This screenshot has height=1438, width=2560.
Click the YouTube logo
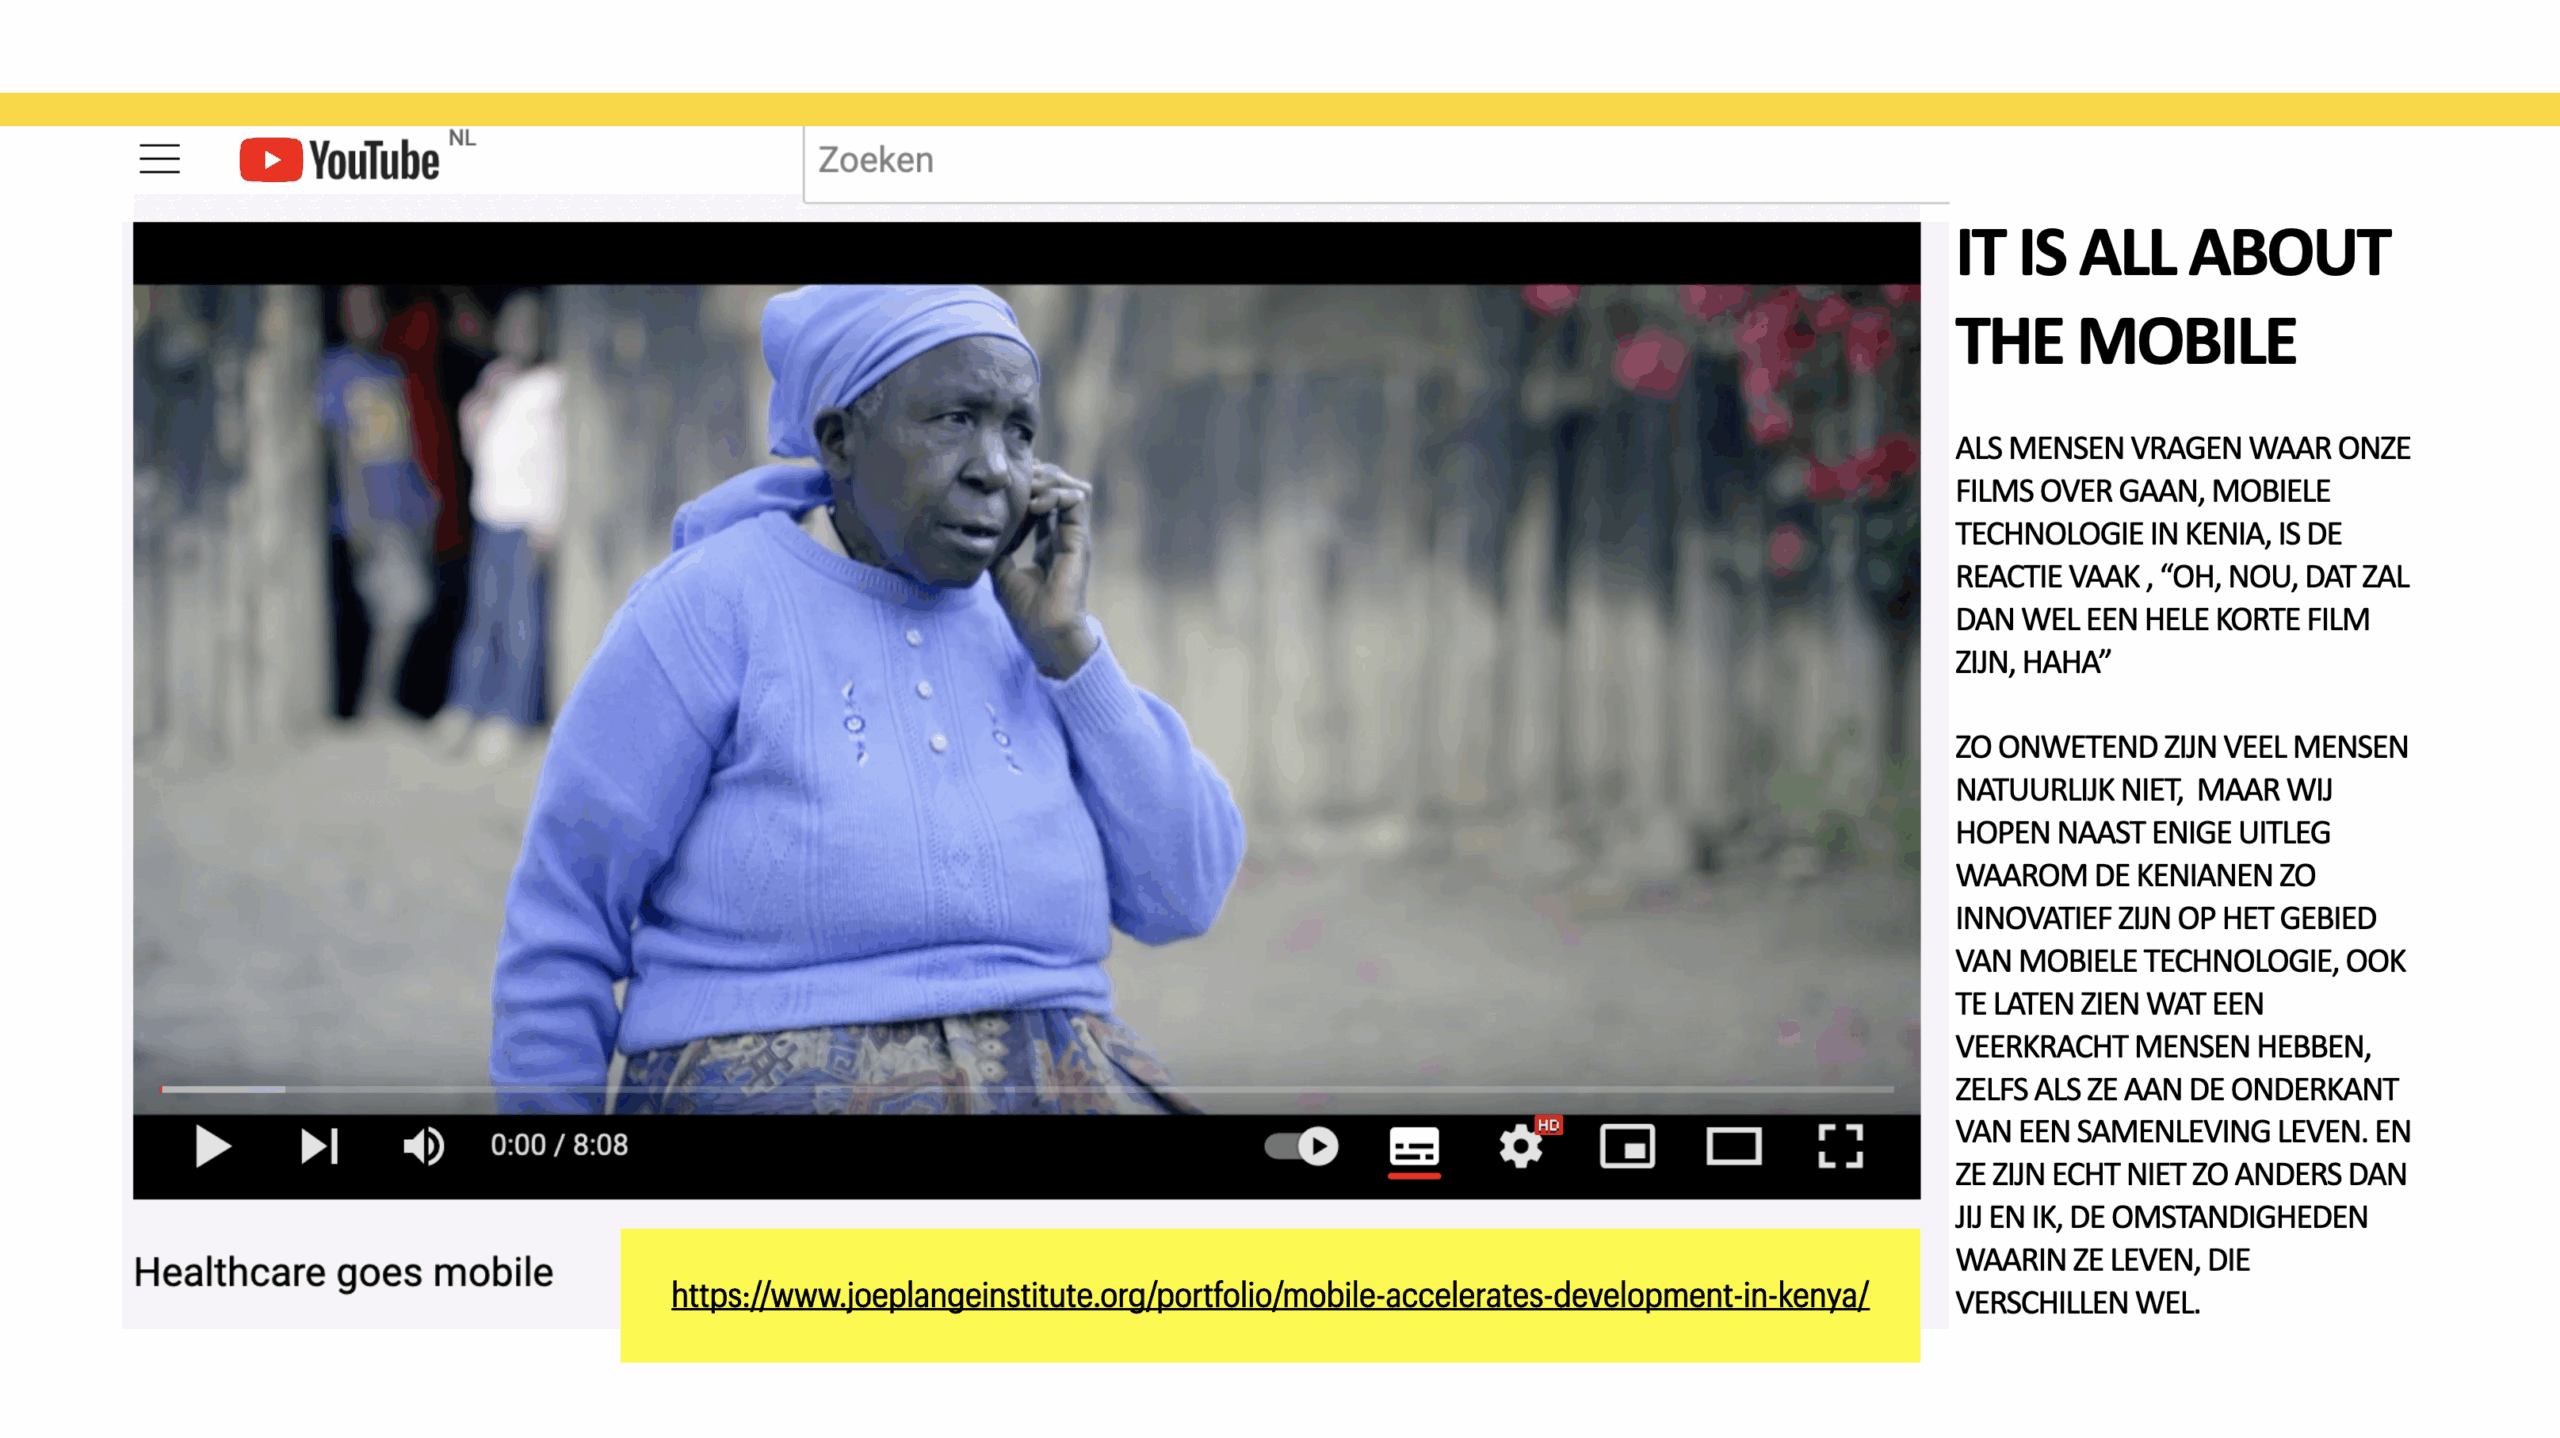pos(339,160)
